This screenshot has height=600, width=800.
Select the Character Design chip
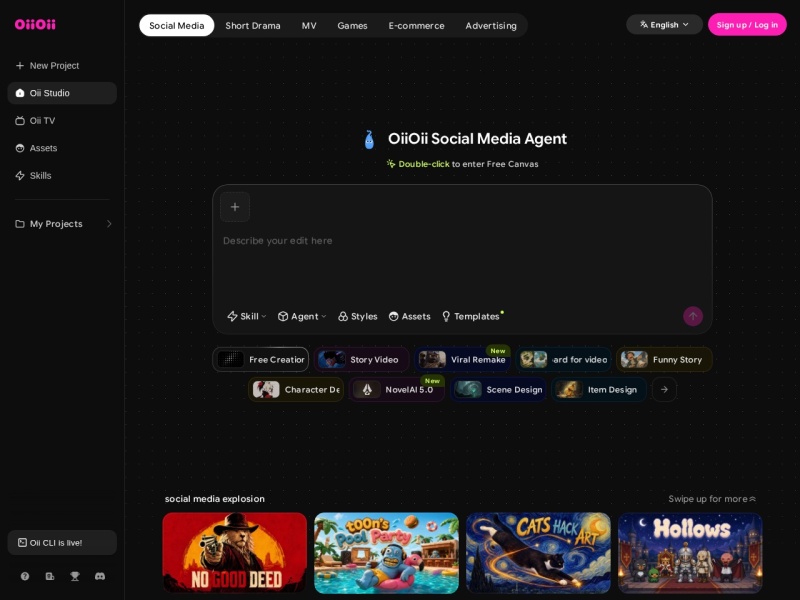[296, 390]
